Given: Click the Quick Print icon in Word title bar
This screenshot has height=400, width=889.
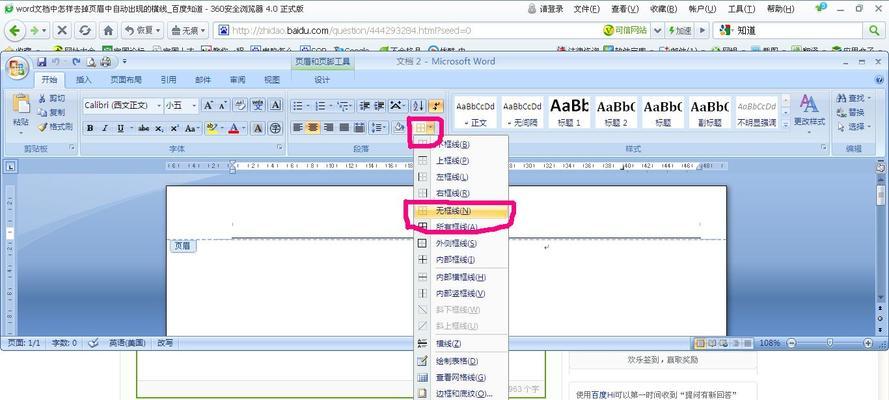Looking at the screenshot, I should (106, 61).
